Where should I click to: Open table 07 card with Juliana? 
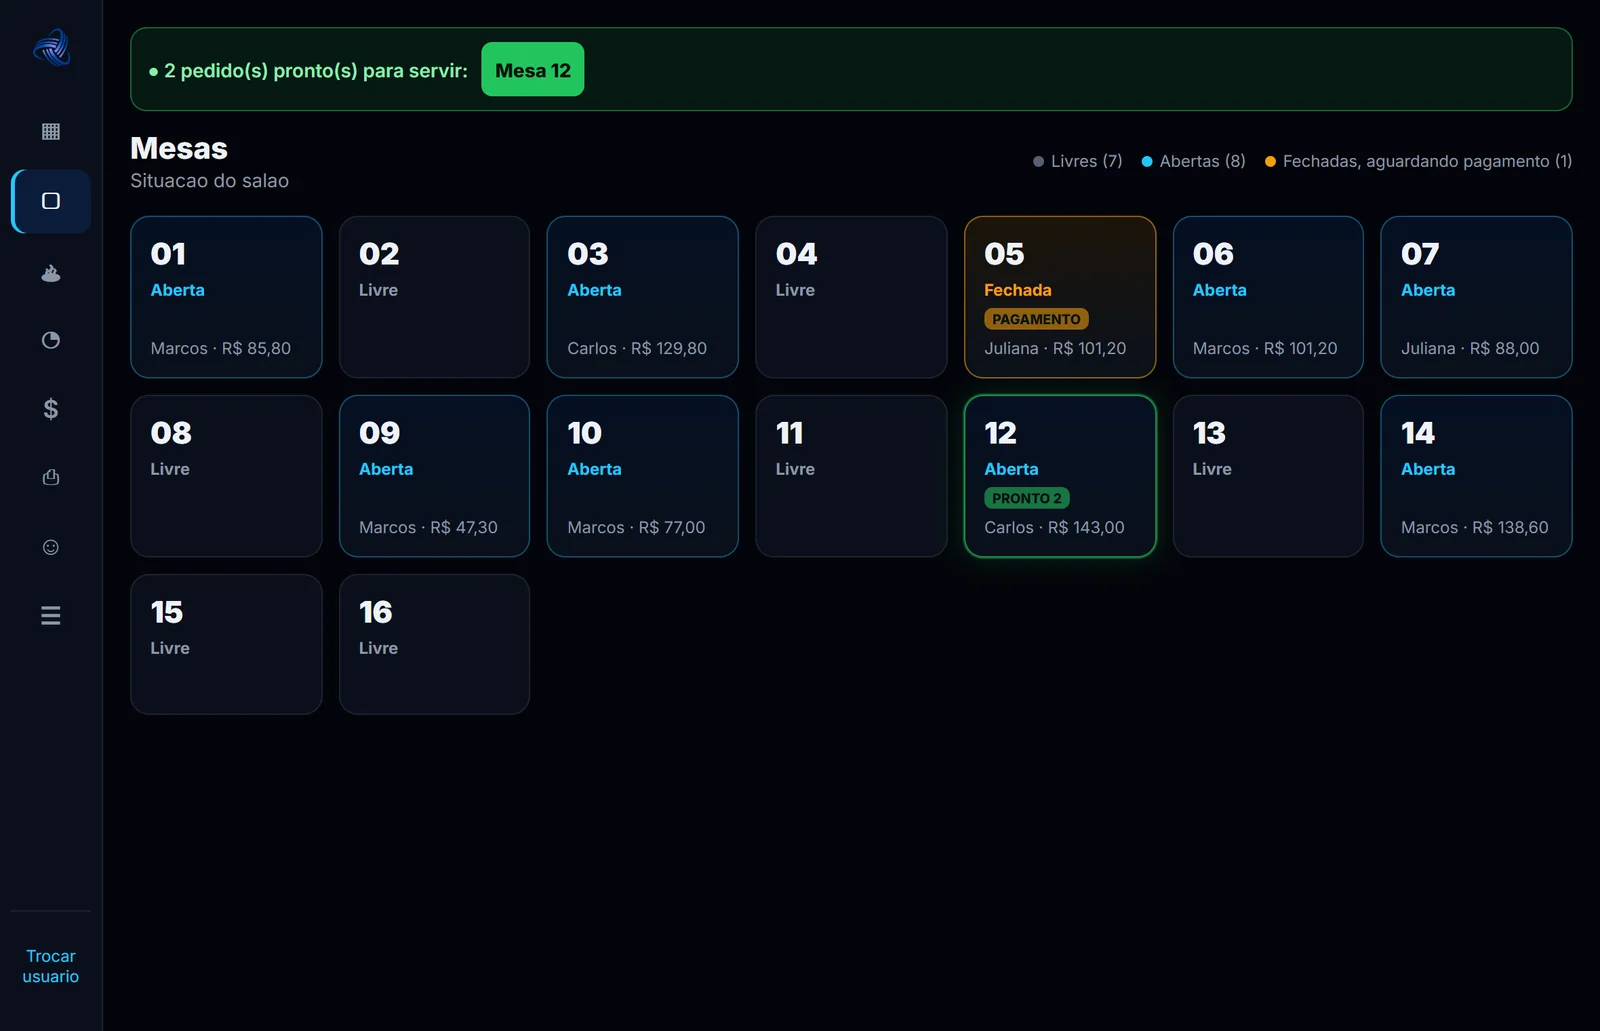pyautogui.click(x=1476, y=297)
